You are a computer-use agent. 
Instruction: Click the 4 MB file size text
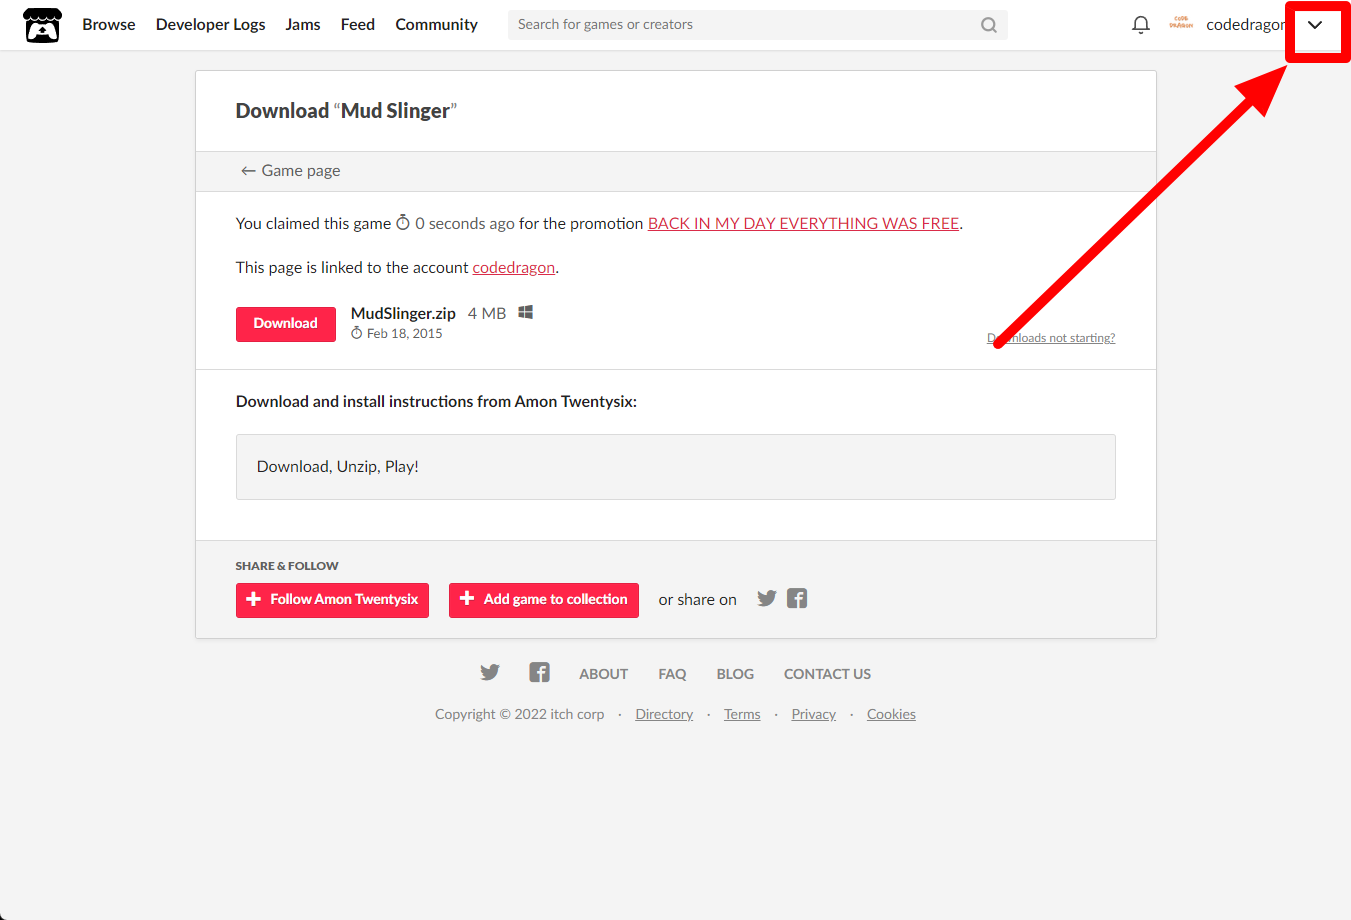[x=487, y=314]
